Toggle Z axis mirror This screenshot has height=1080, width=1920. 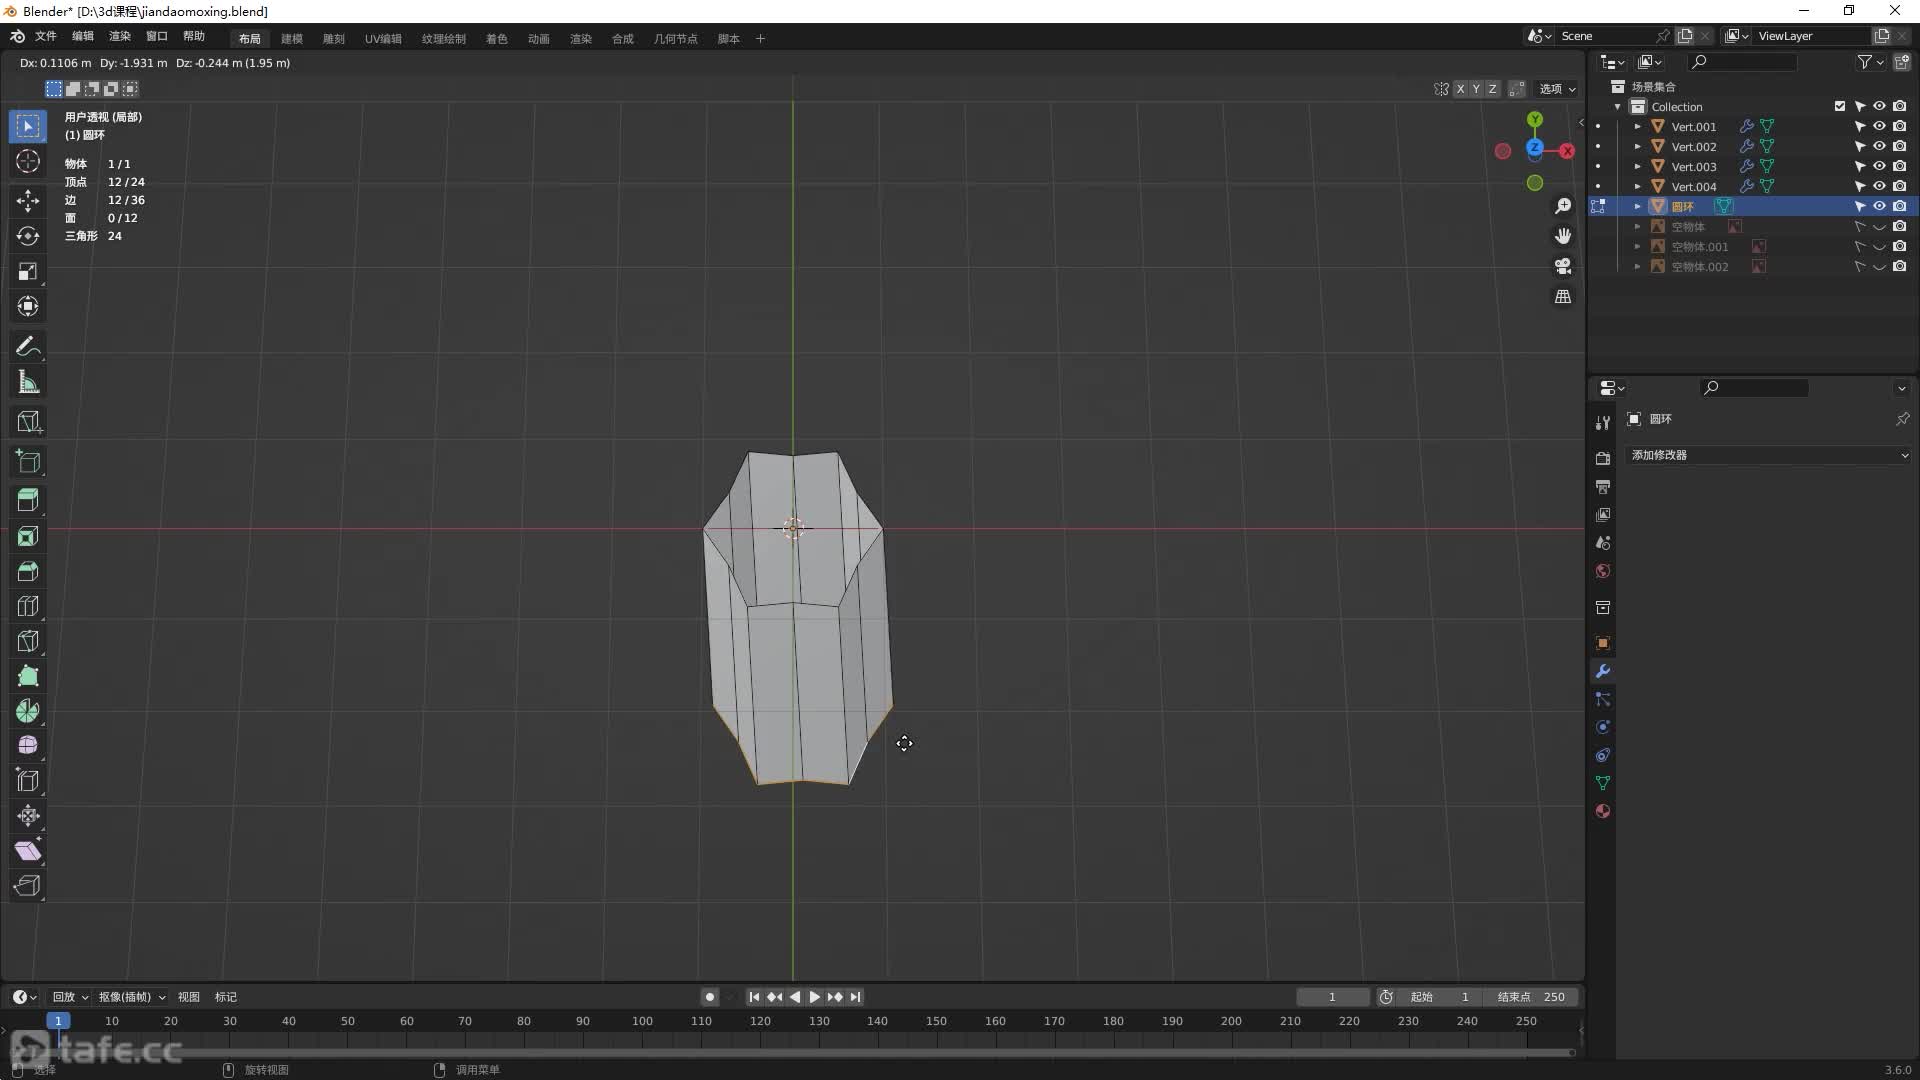pyautogui.click(x=1492, y=89)
